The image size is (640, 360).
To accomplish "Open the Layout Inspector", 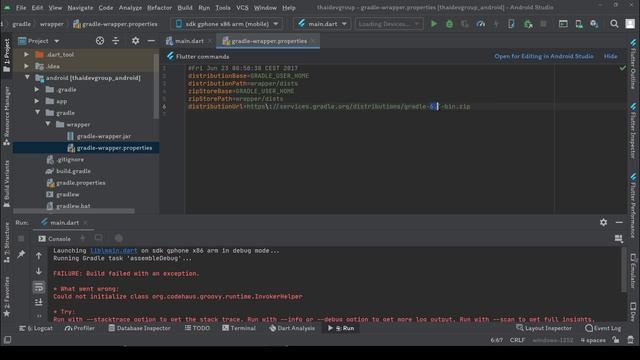I will (544, 328).
